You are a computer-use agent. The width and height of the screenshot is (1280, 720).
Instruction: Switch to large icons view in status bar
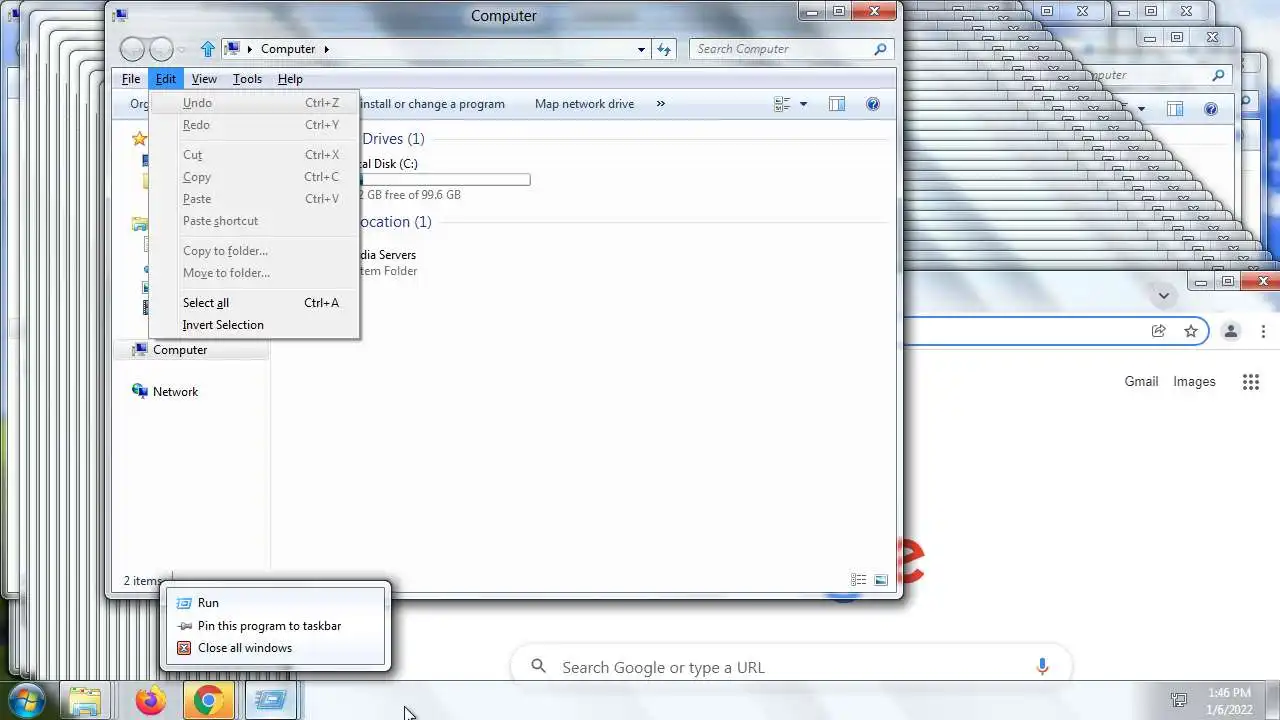[881, 580]
